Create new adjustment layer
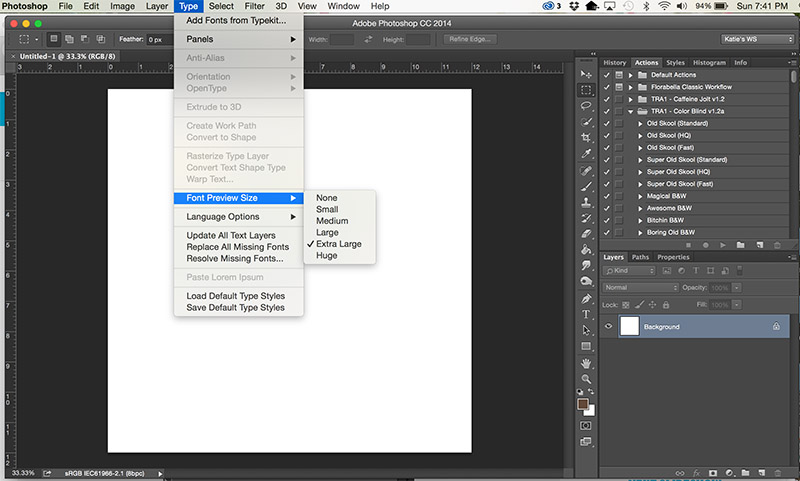This screenshot has height=481, width=800. coord(729,473)
